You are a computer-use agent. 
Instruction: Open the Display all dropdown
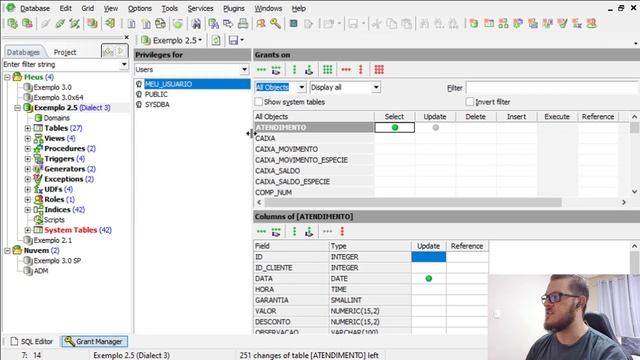point(376,87)
